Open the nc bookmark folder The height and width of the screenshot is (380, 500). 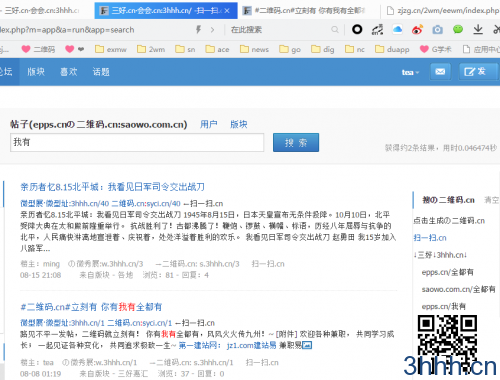pyautogui.click(x=355, y=49)
